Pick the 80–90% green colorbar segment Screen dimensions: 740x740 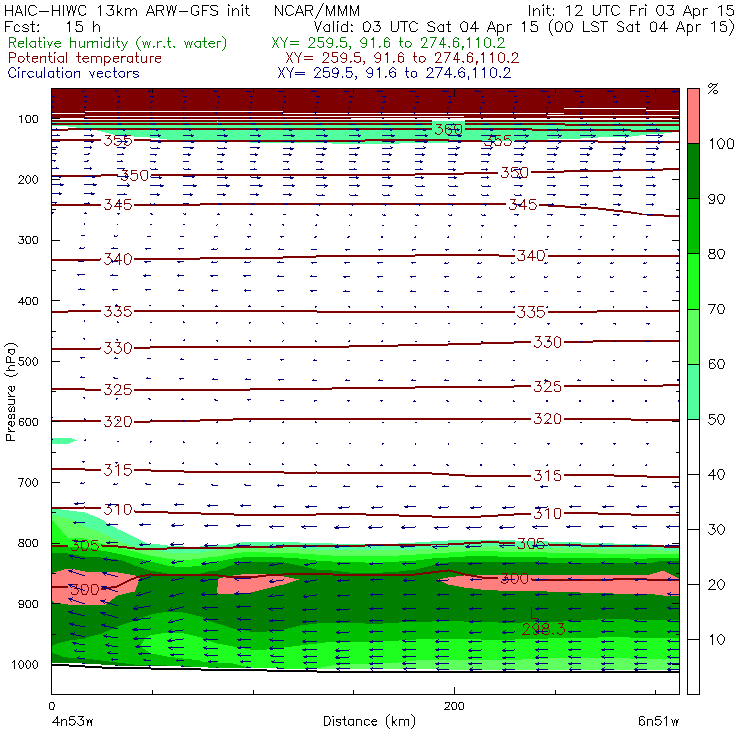point(693,226)
